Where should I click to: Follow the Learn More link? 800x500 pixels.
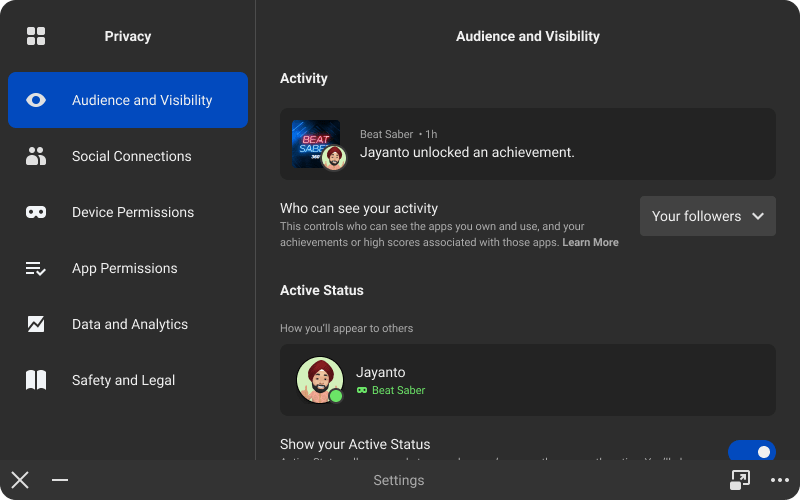pos(590,242)
